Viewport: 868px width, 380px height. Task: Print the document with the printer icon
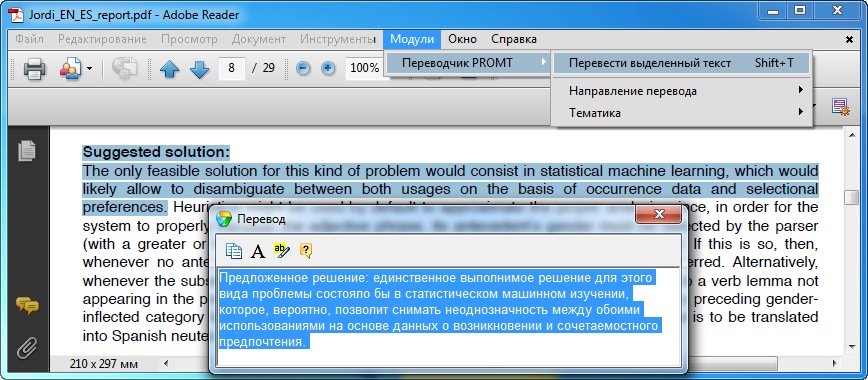click(x=34, y=69)
